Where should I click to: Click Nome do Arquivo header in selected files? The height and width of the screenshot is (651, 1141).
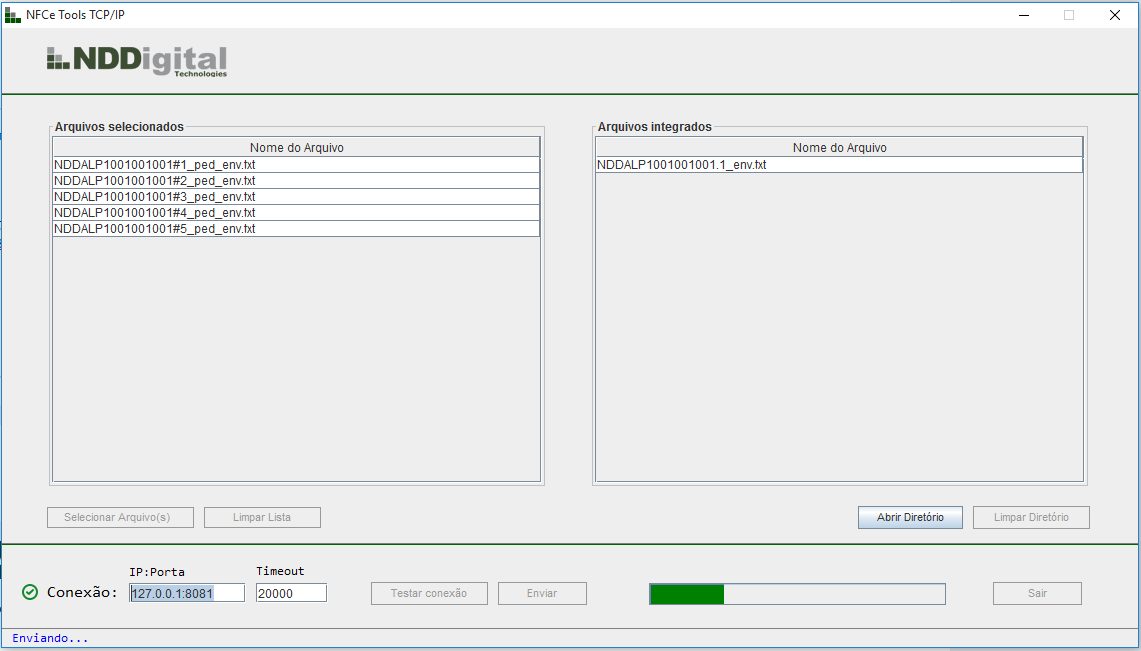pyautogui.click(x=296, y=148)
